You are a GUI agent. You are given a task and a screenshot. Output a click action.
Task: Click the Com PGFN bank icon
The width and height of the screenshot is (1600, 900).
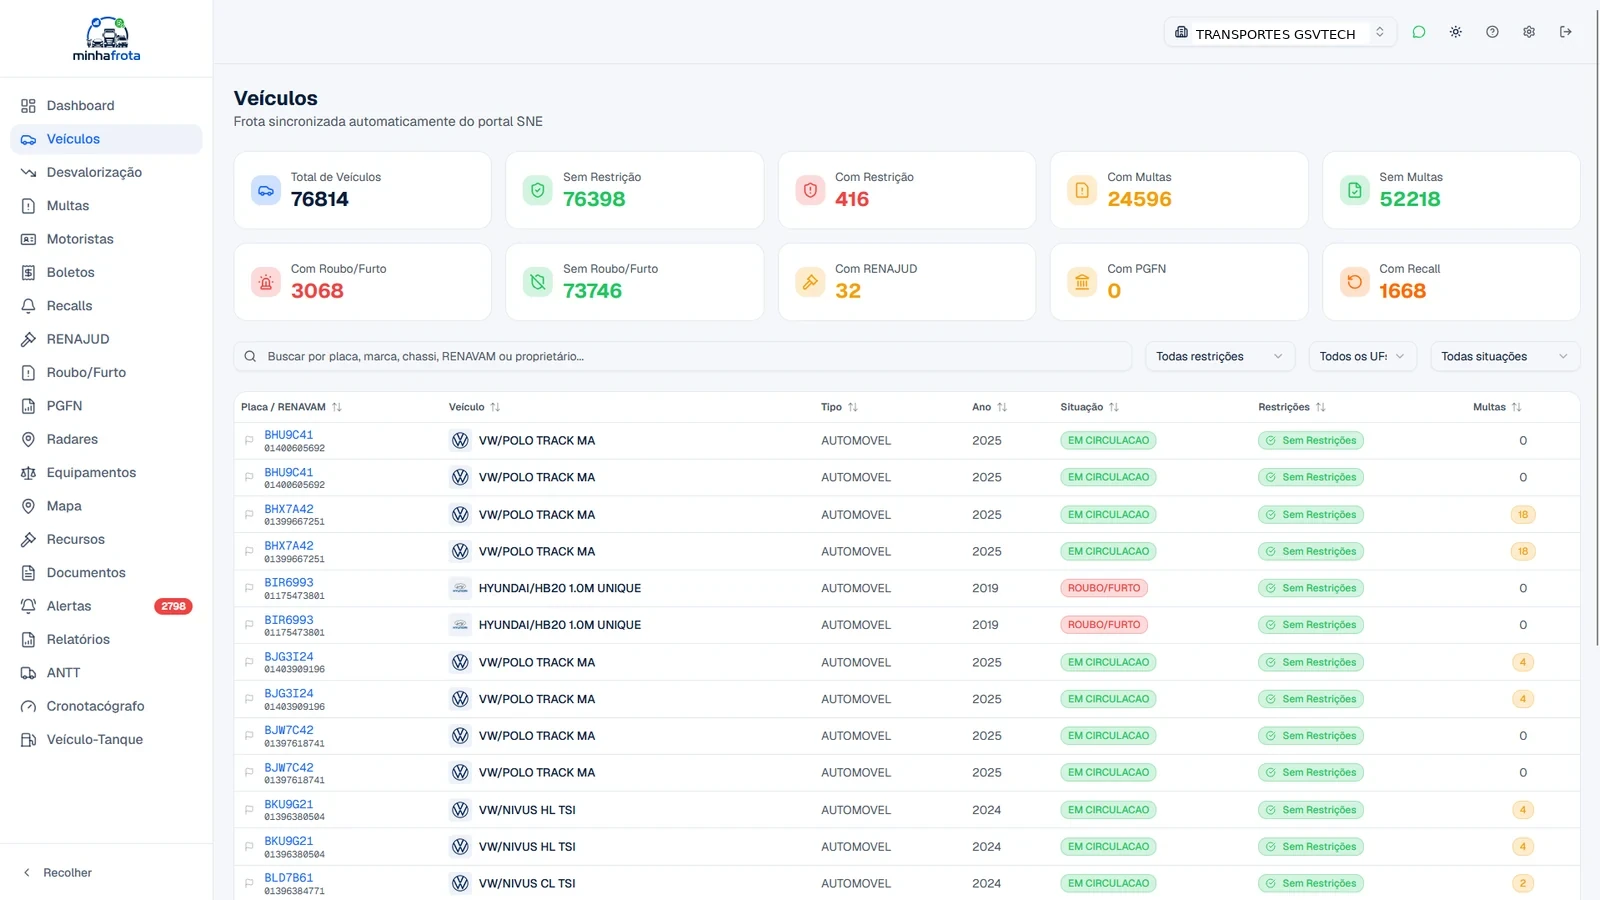pos(1082,282)
